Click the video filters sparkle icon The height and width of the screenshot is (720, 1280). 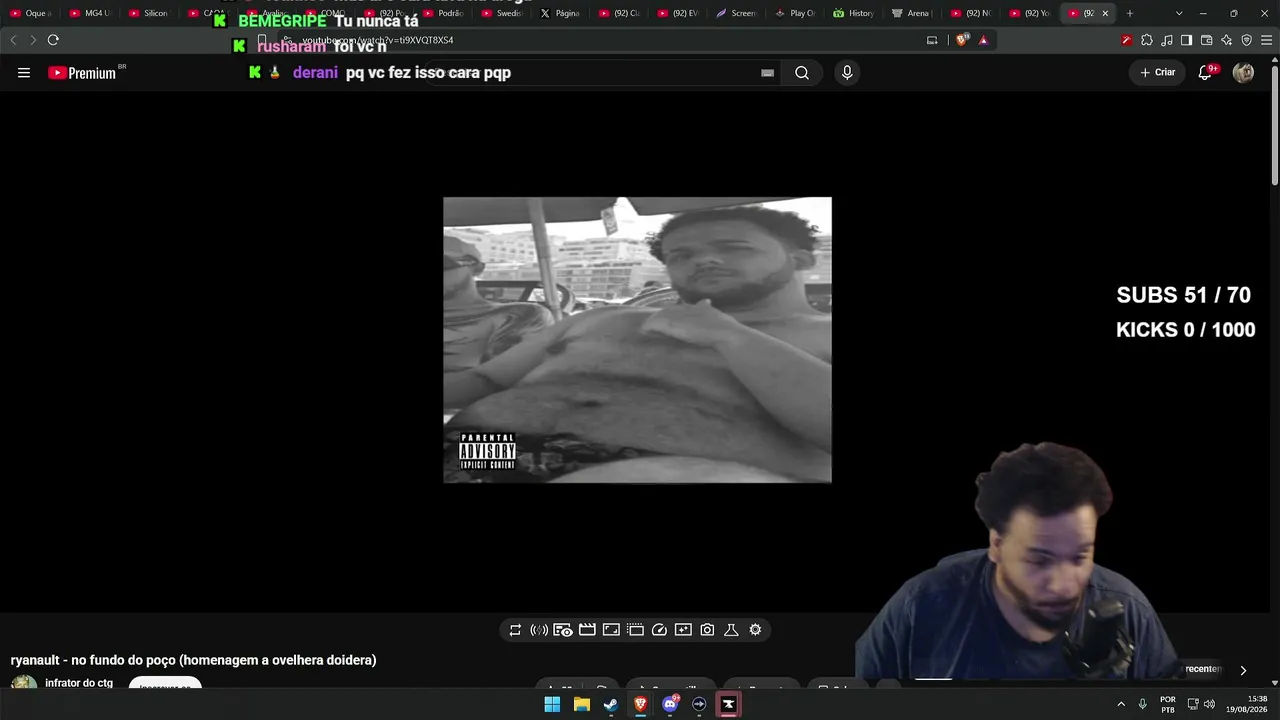point(683,630)
